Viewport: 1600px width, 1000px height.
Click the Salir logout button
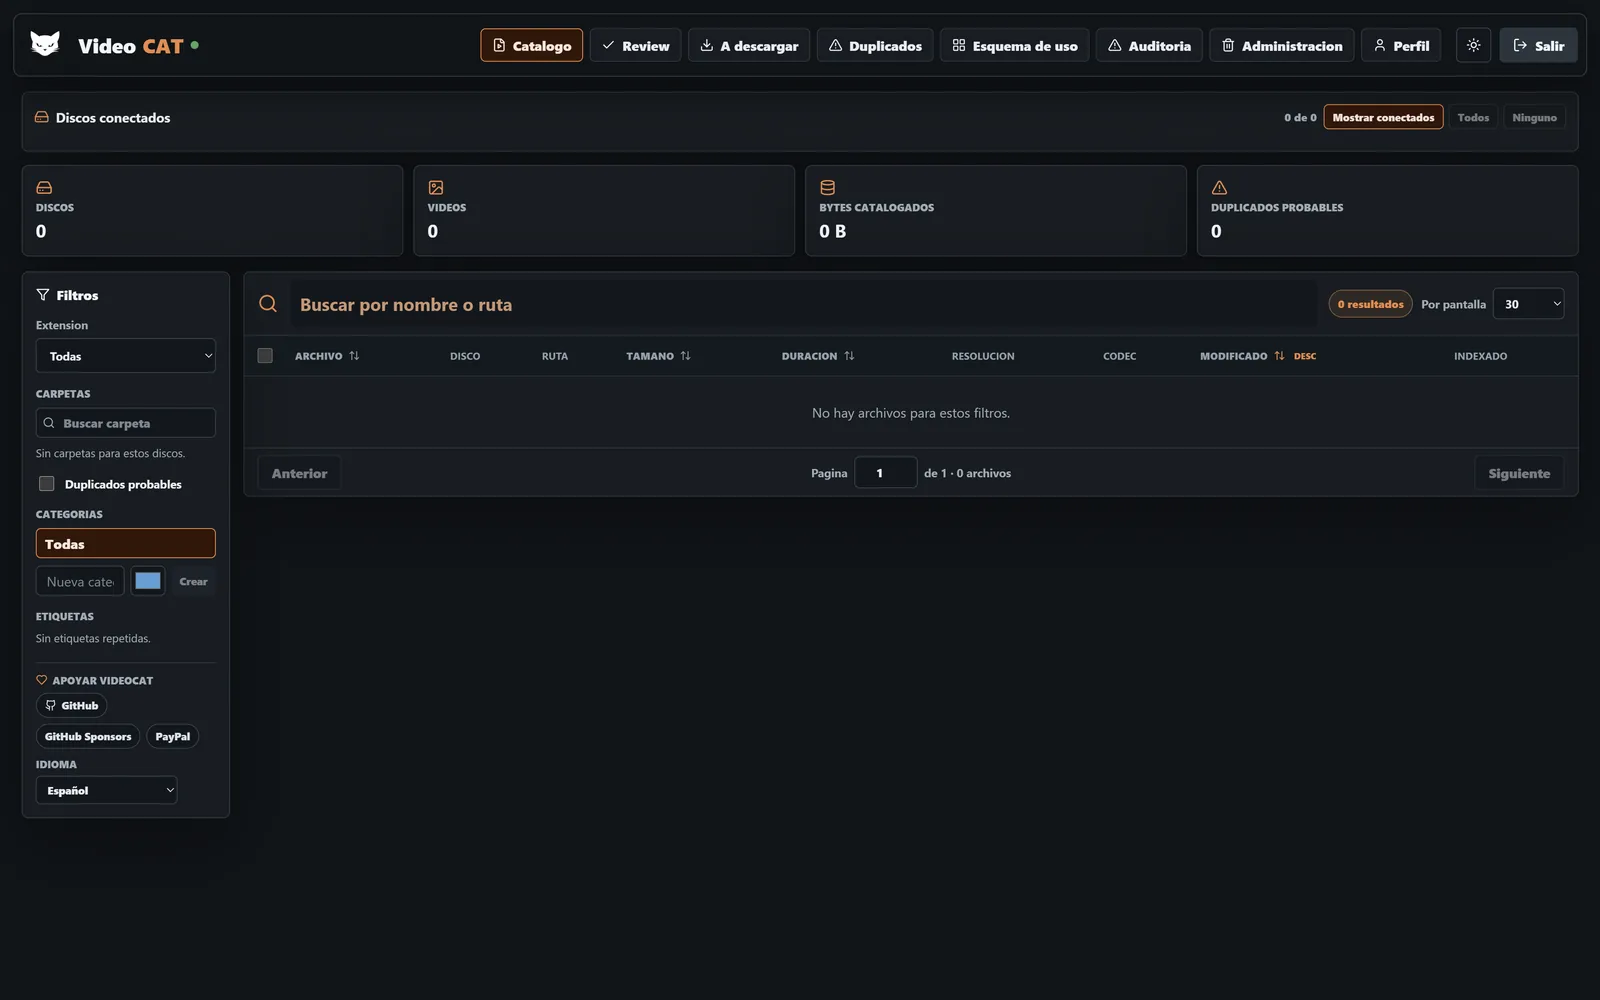point(1538,45)
